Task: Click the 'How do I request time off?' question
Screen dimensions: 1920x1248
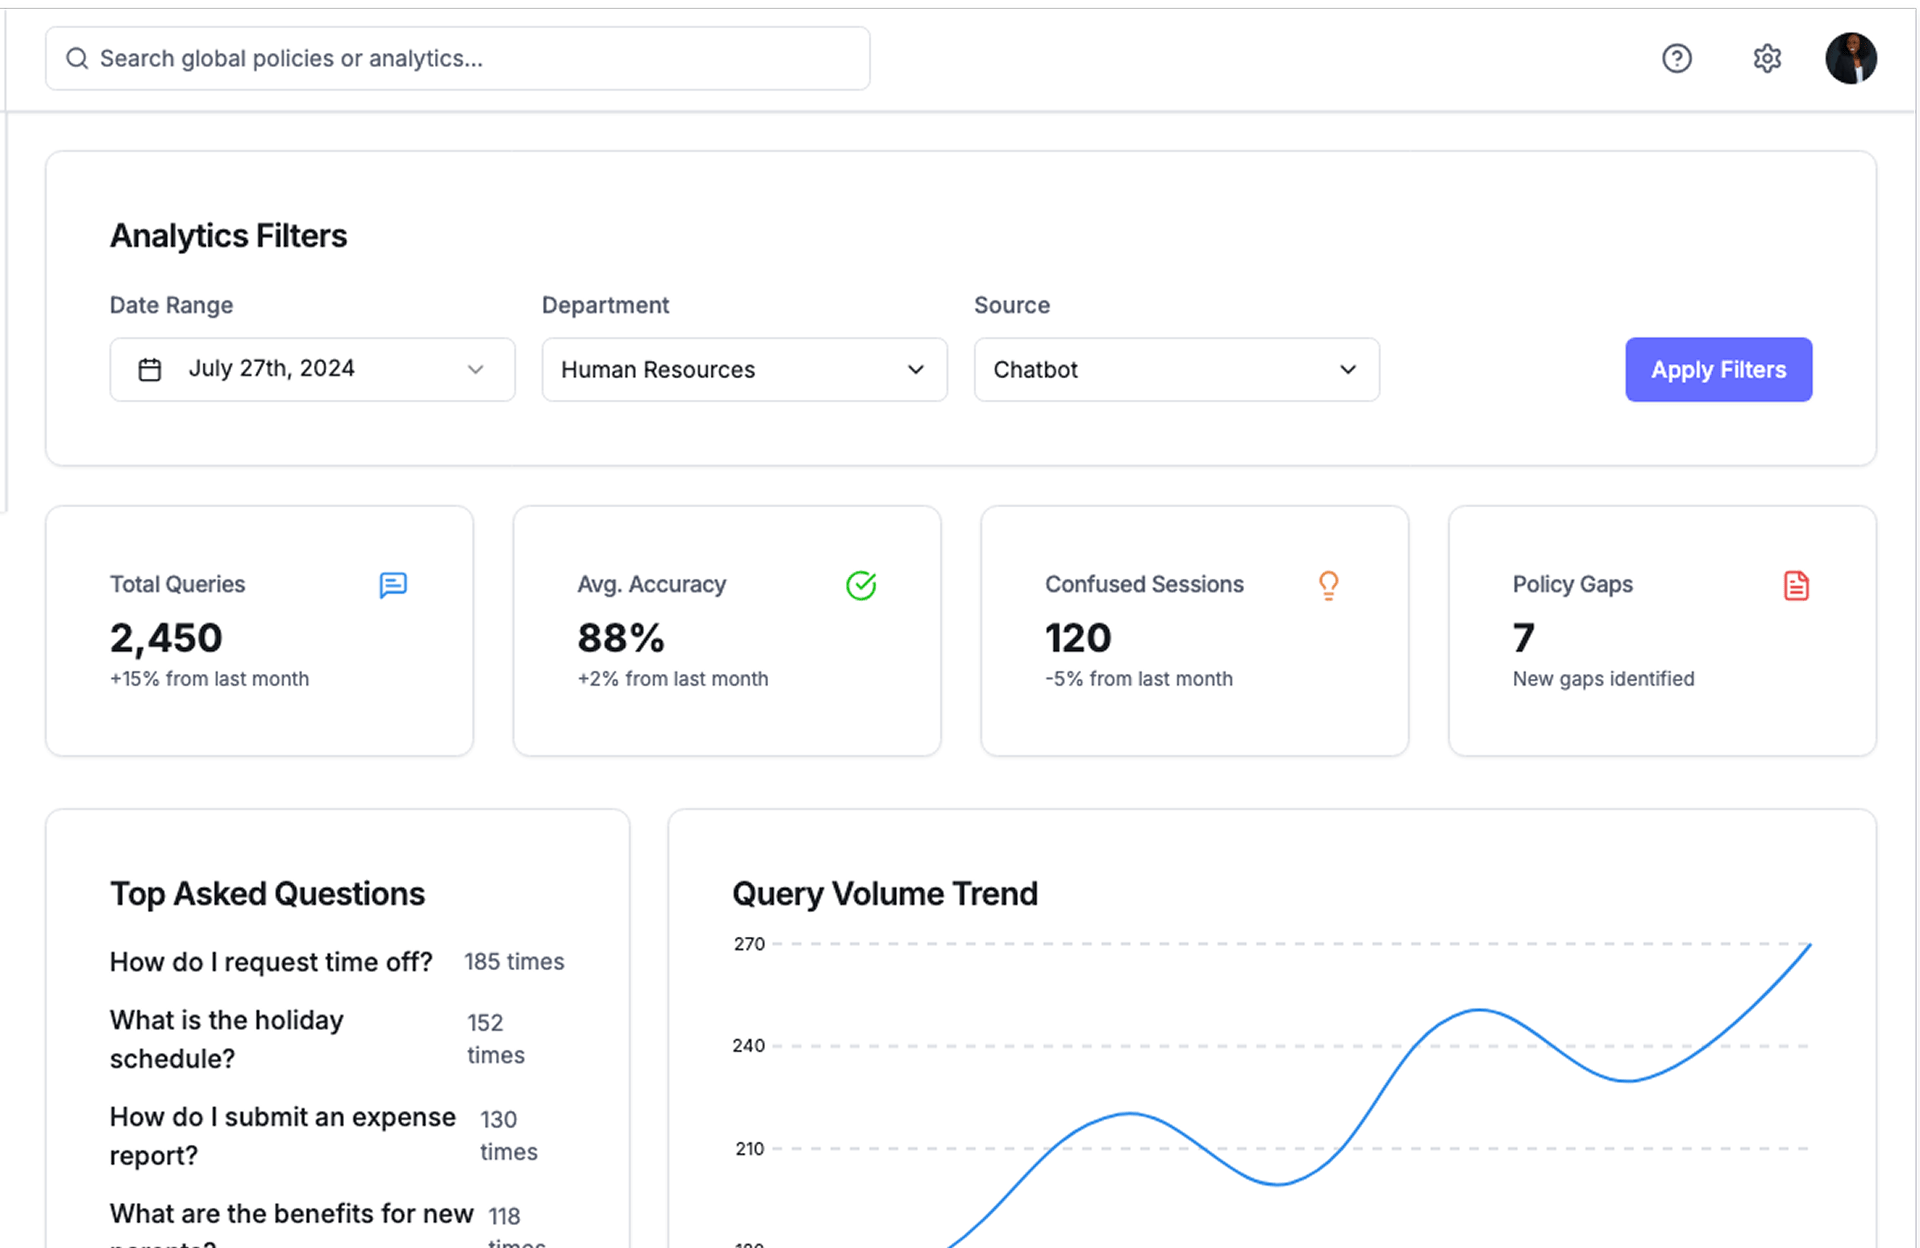Action: [271, 962]
